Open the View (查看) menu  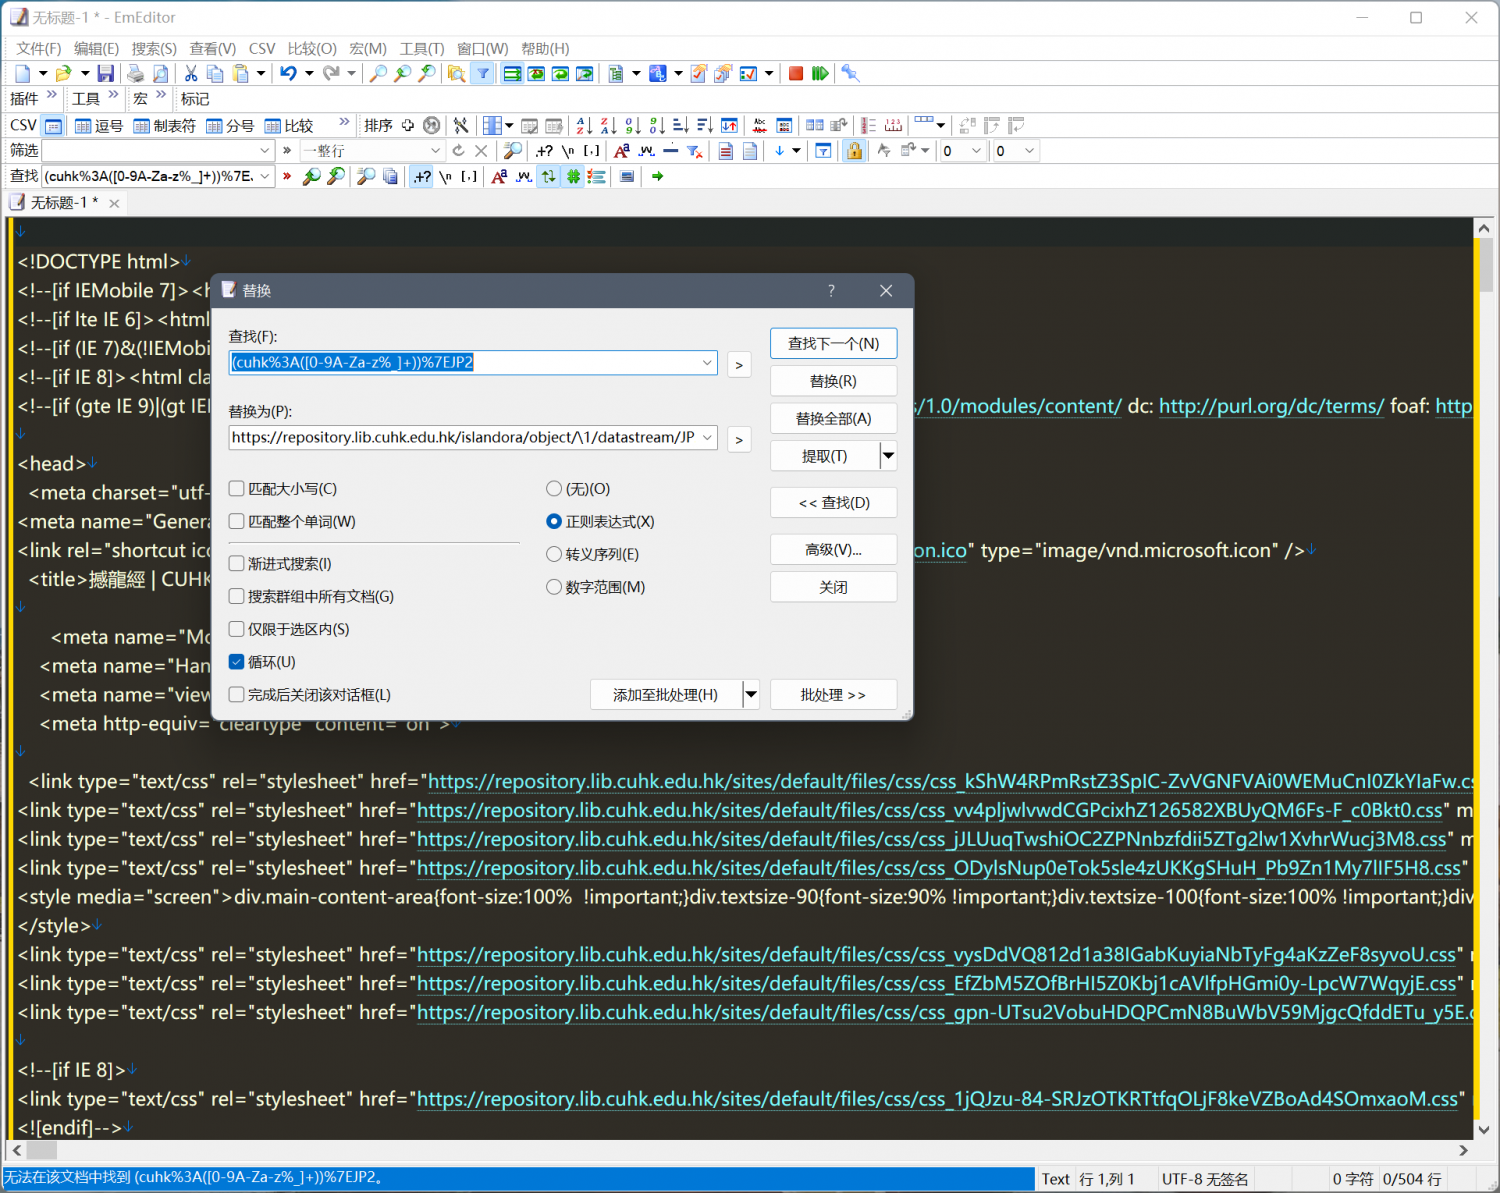(x=213, y=48)
